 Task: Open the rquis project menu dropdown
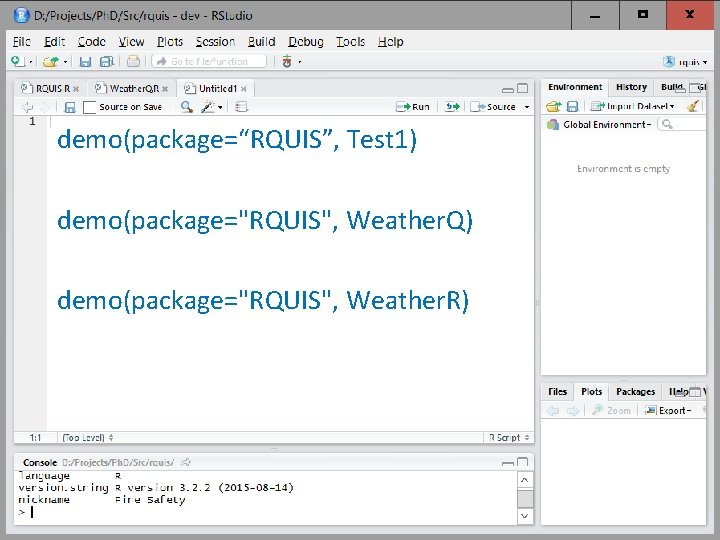[x=686, y=62]
